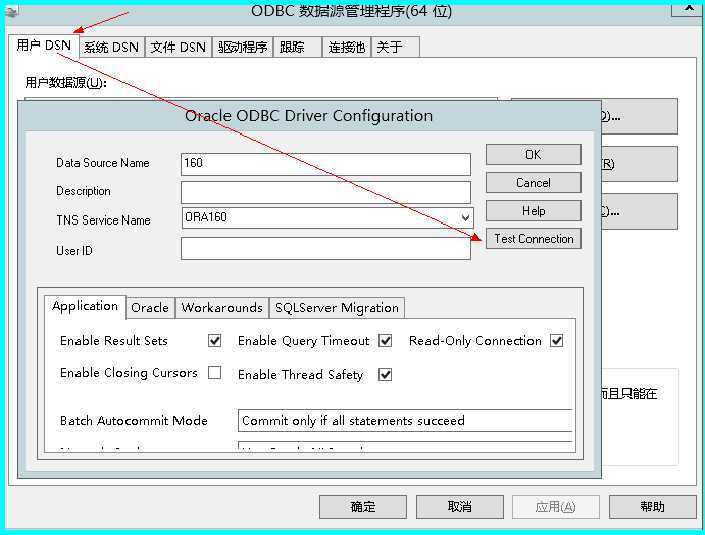
Task: Click OK in Oracle ODBC Driver Configuration
Action: [534, 155]
